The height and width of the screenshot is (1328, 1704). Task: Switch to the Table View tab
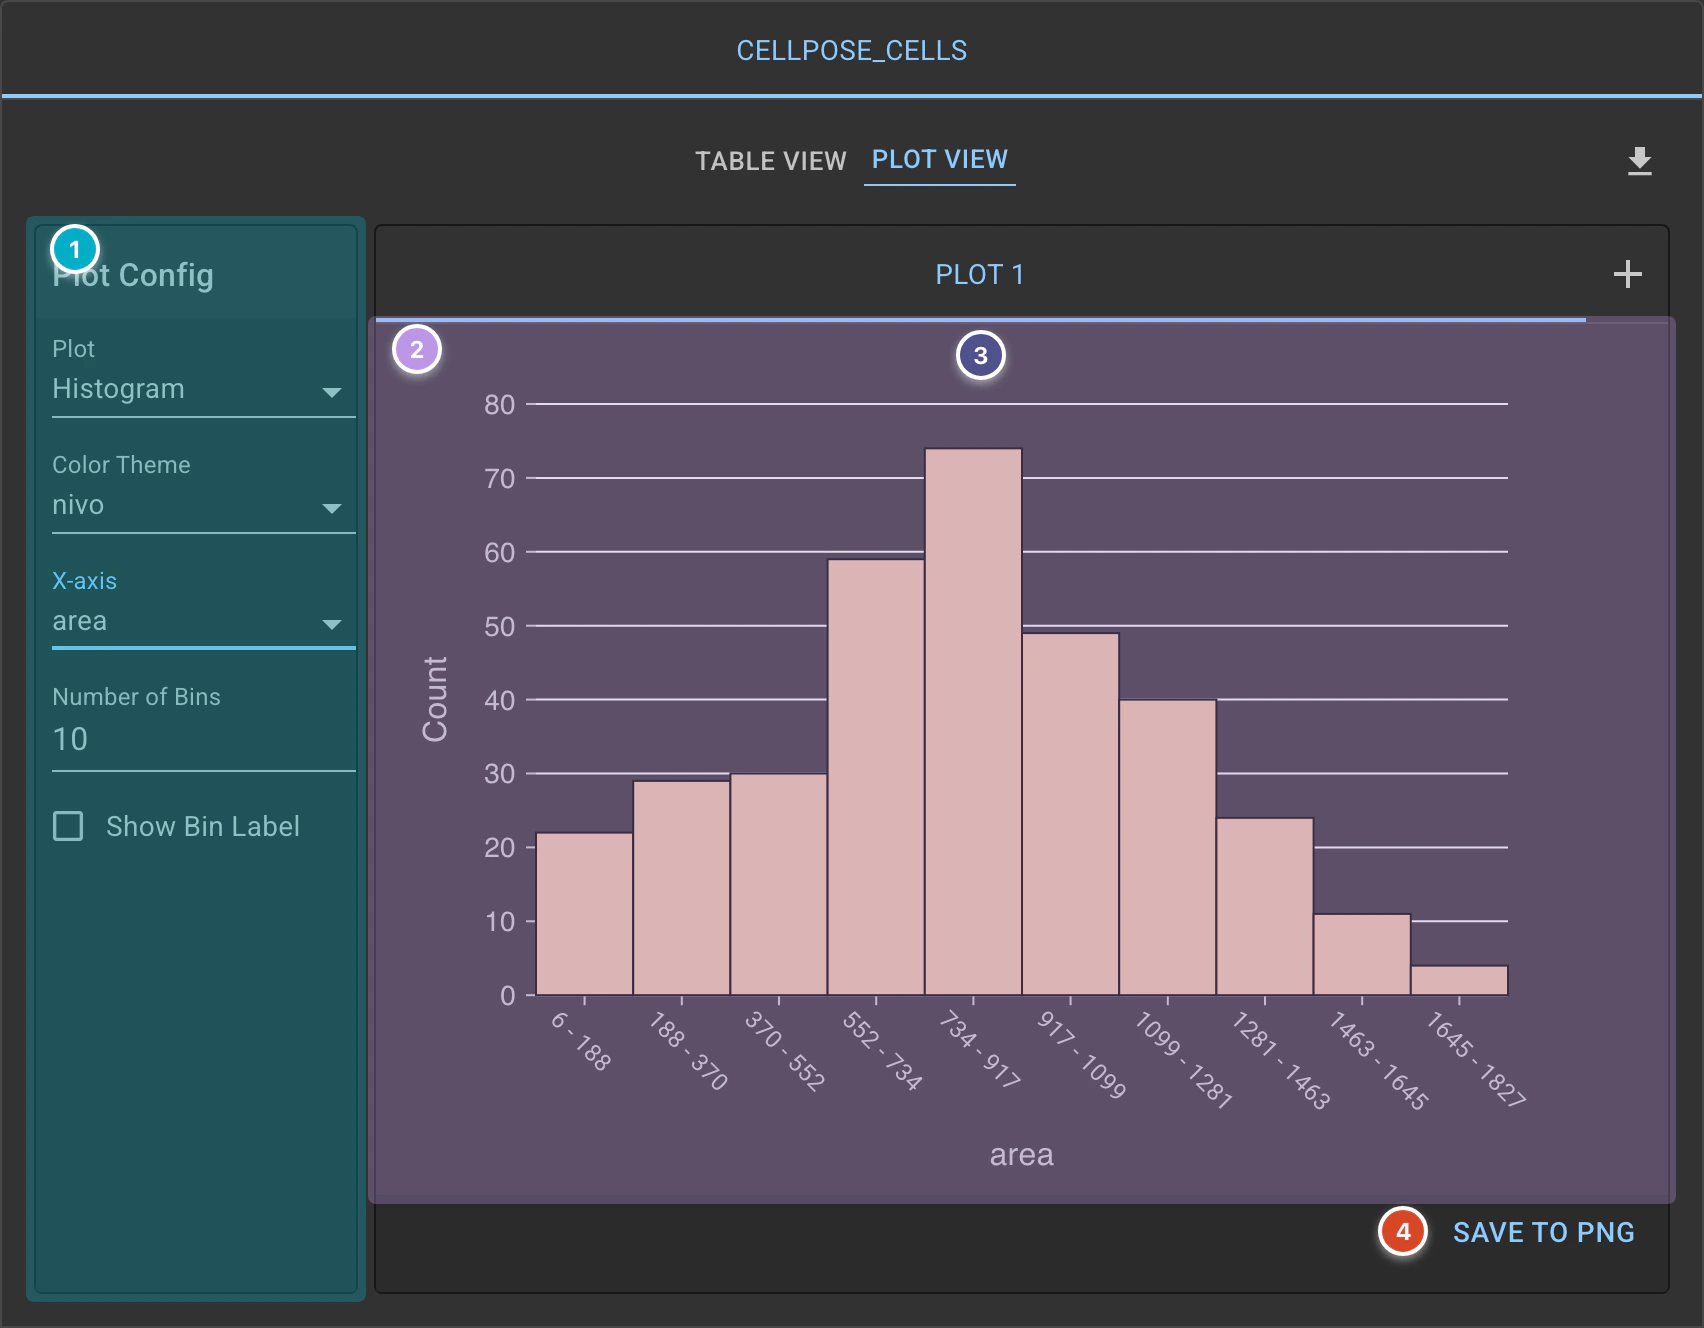click(x=771, y=161)
